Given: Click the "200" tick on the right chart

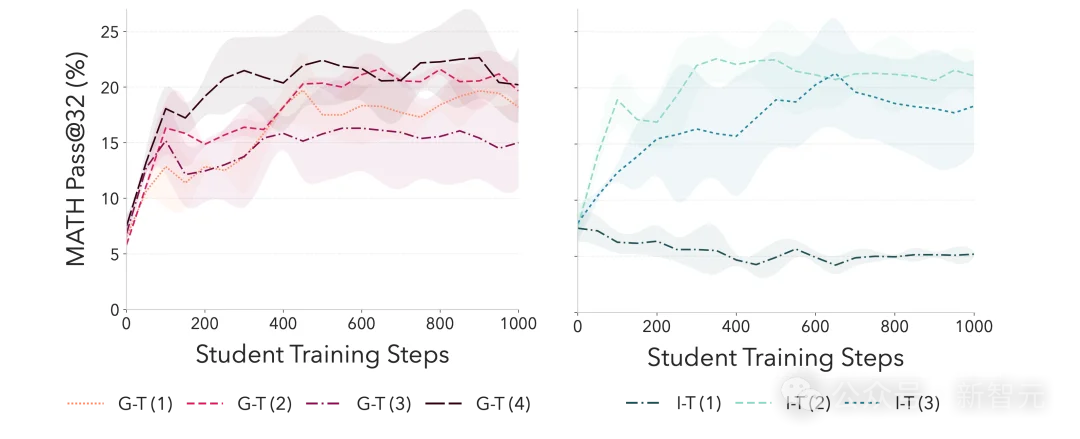Looking at the screenshot, I should coord(656,326).
